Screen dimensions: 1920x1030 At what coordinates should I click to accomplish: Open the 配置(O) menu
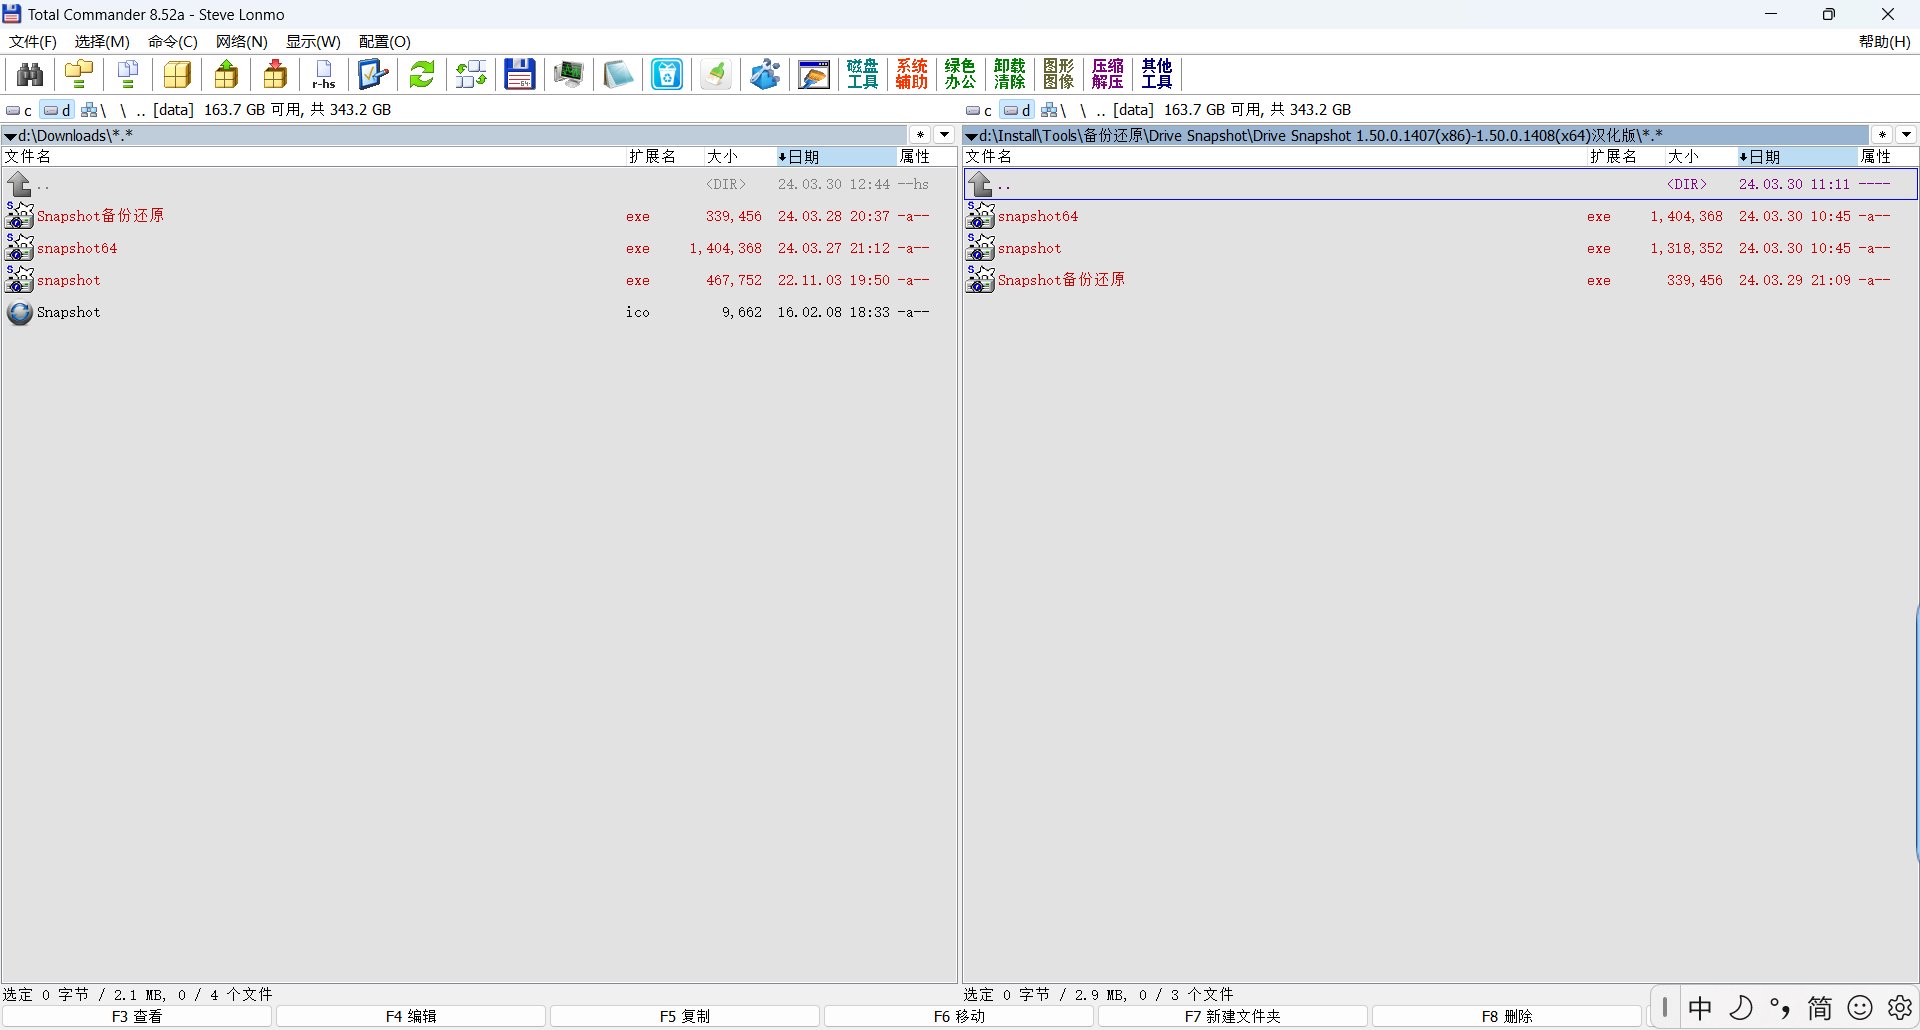385,42
